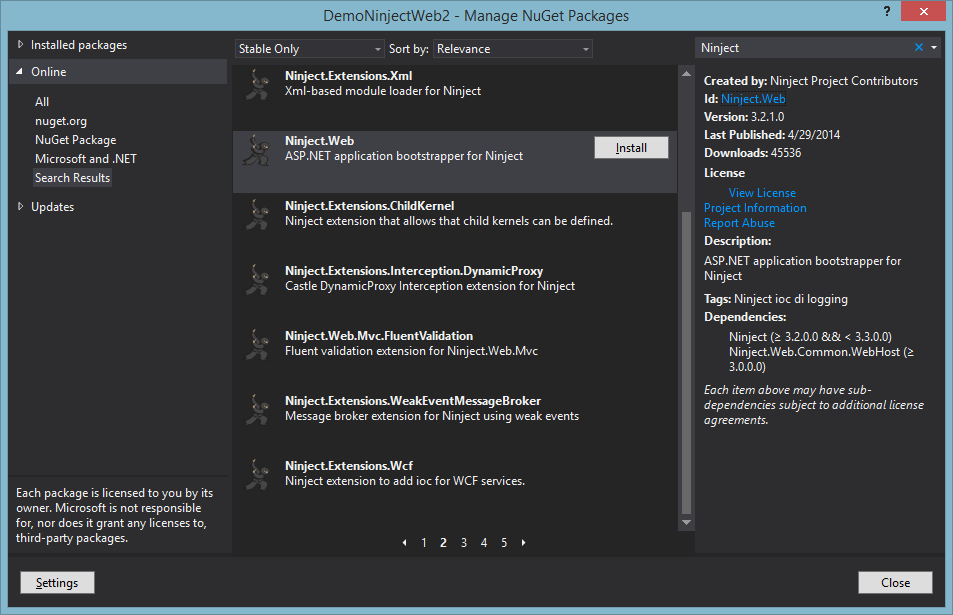Image resolution: width=953 pixels, height=615 pixels.
Task: Select the nuget.org source
Action: click(61, 121)
